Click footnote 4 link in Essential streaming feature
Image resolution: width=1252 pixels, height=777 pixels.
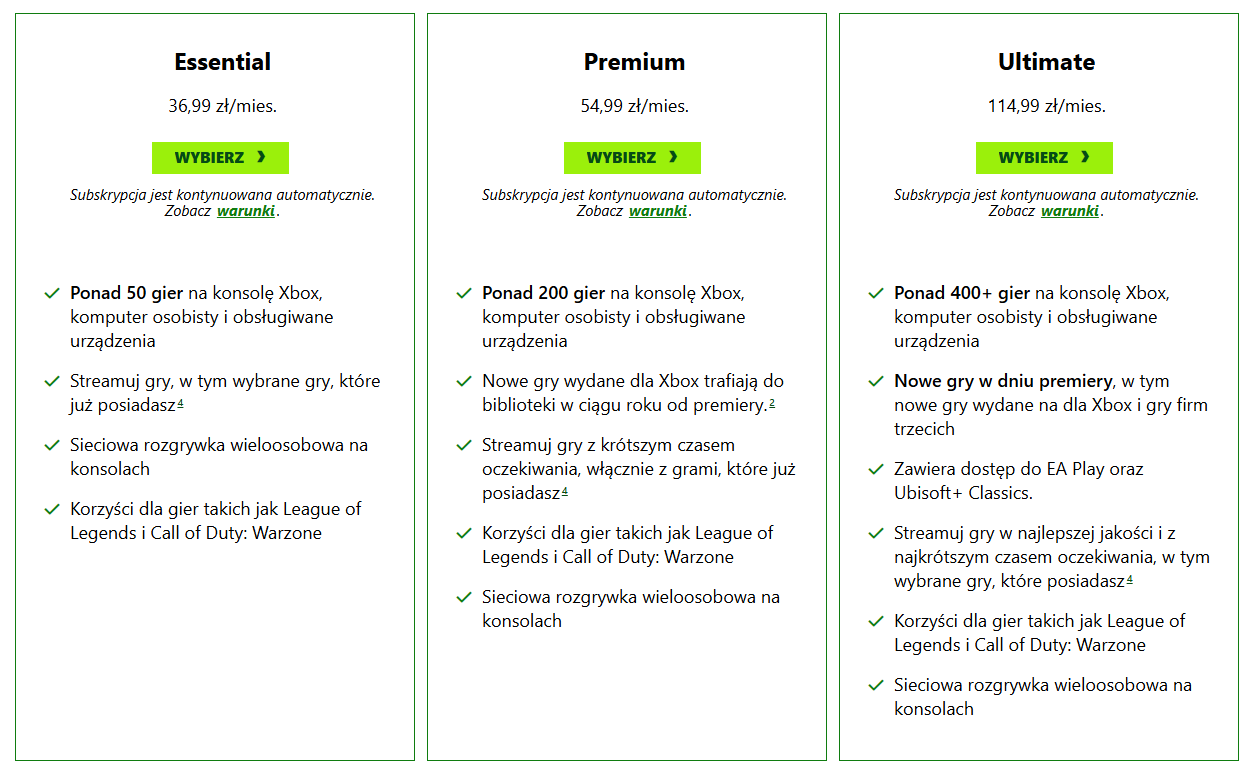[x=181, y=403]
